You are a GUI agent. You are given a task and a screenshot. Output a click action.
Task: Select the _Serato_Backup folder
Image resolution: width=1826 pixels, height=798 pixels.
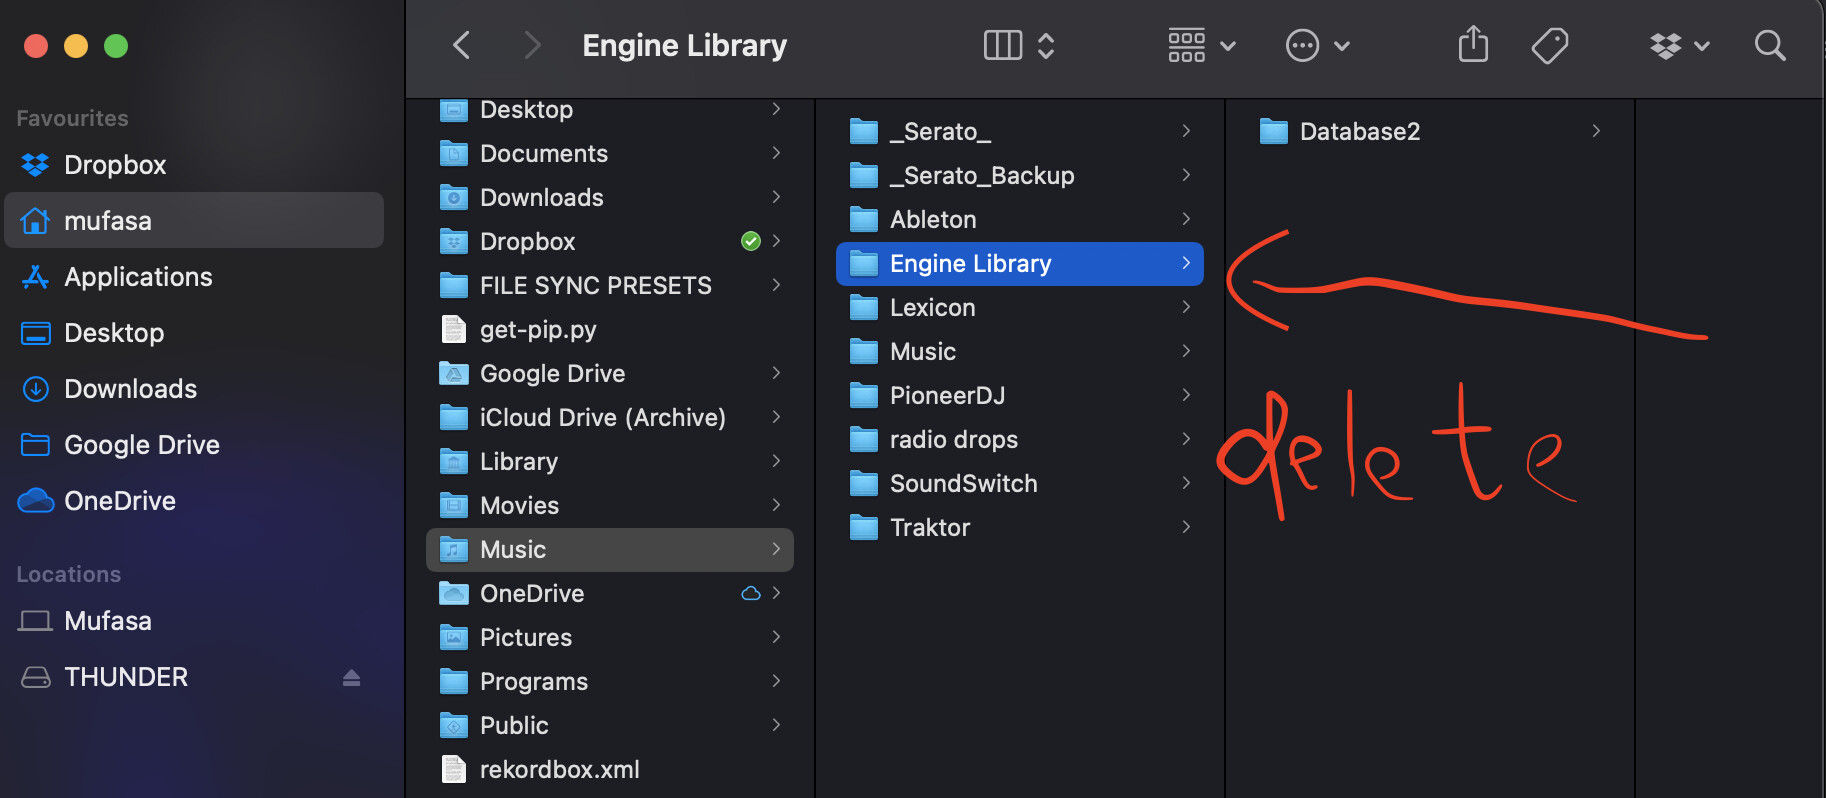click(1020, 176)
